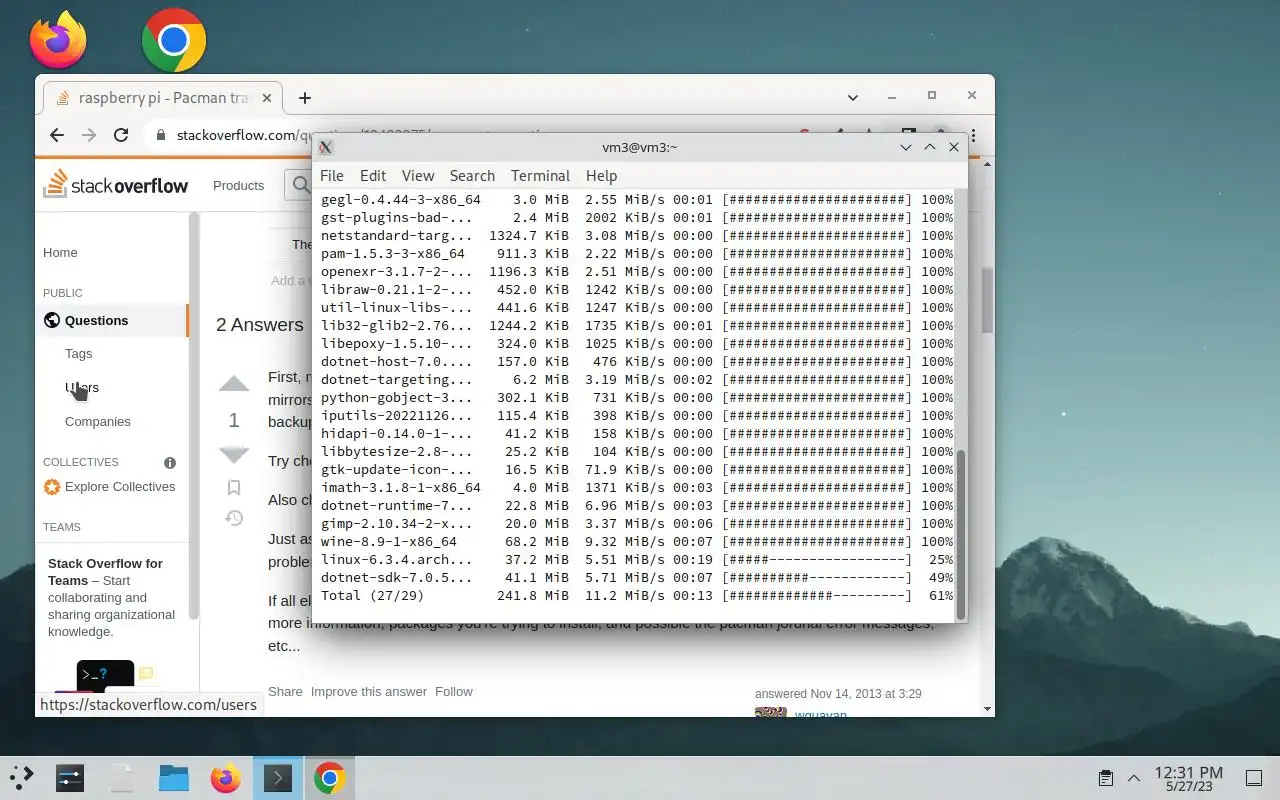Open the terminal Help menu
The width and height of the screenshot is (1280, 800).
(x=601, y=176)
